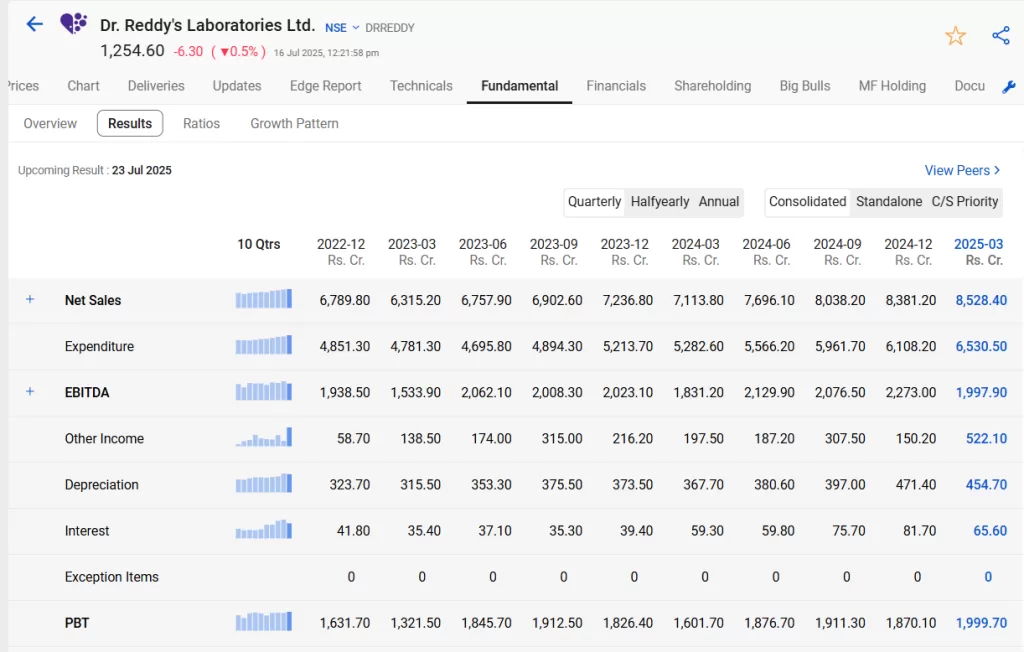Click Expenditure value 6,530.50
Image resolution: width=1024 pixels, height=652 pixels.
point(981,346)
